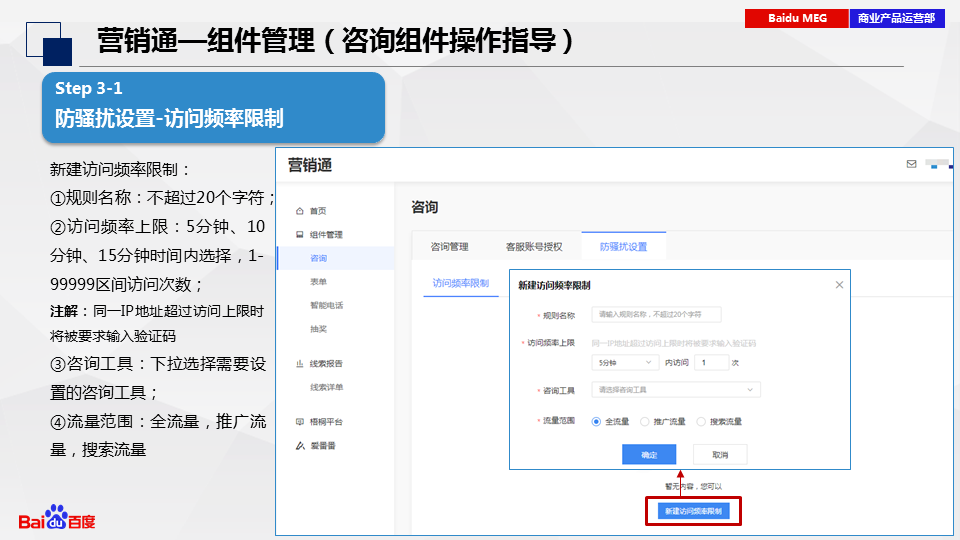Click the 规则名称 input field
Screen dimensions: 960x540
pos(656,315)
